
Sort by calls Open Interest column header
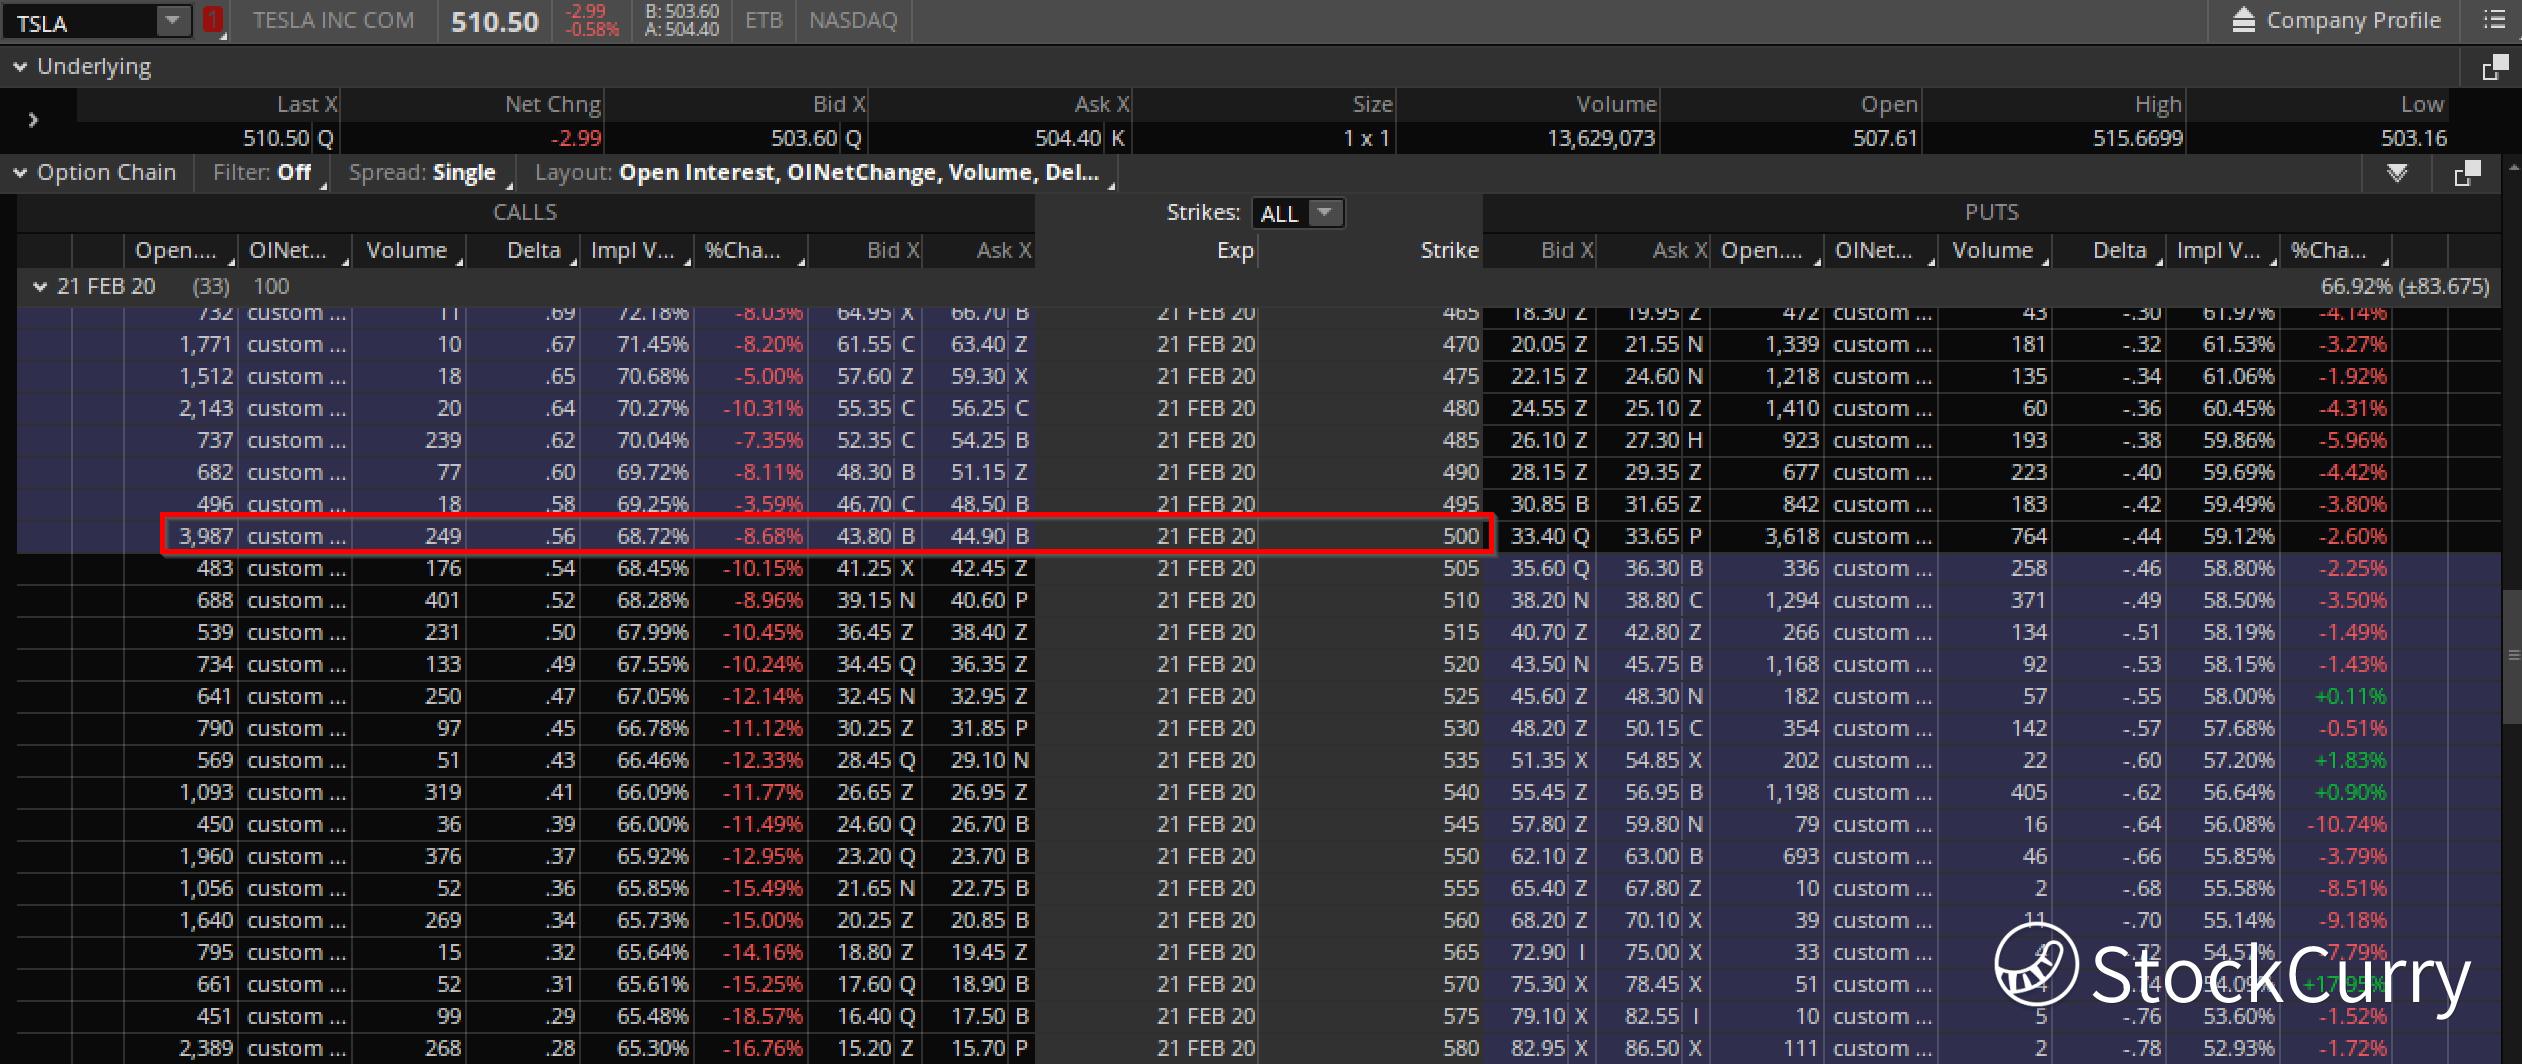[x=180, y=250]
